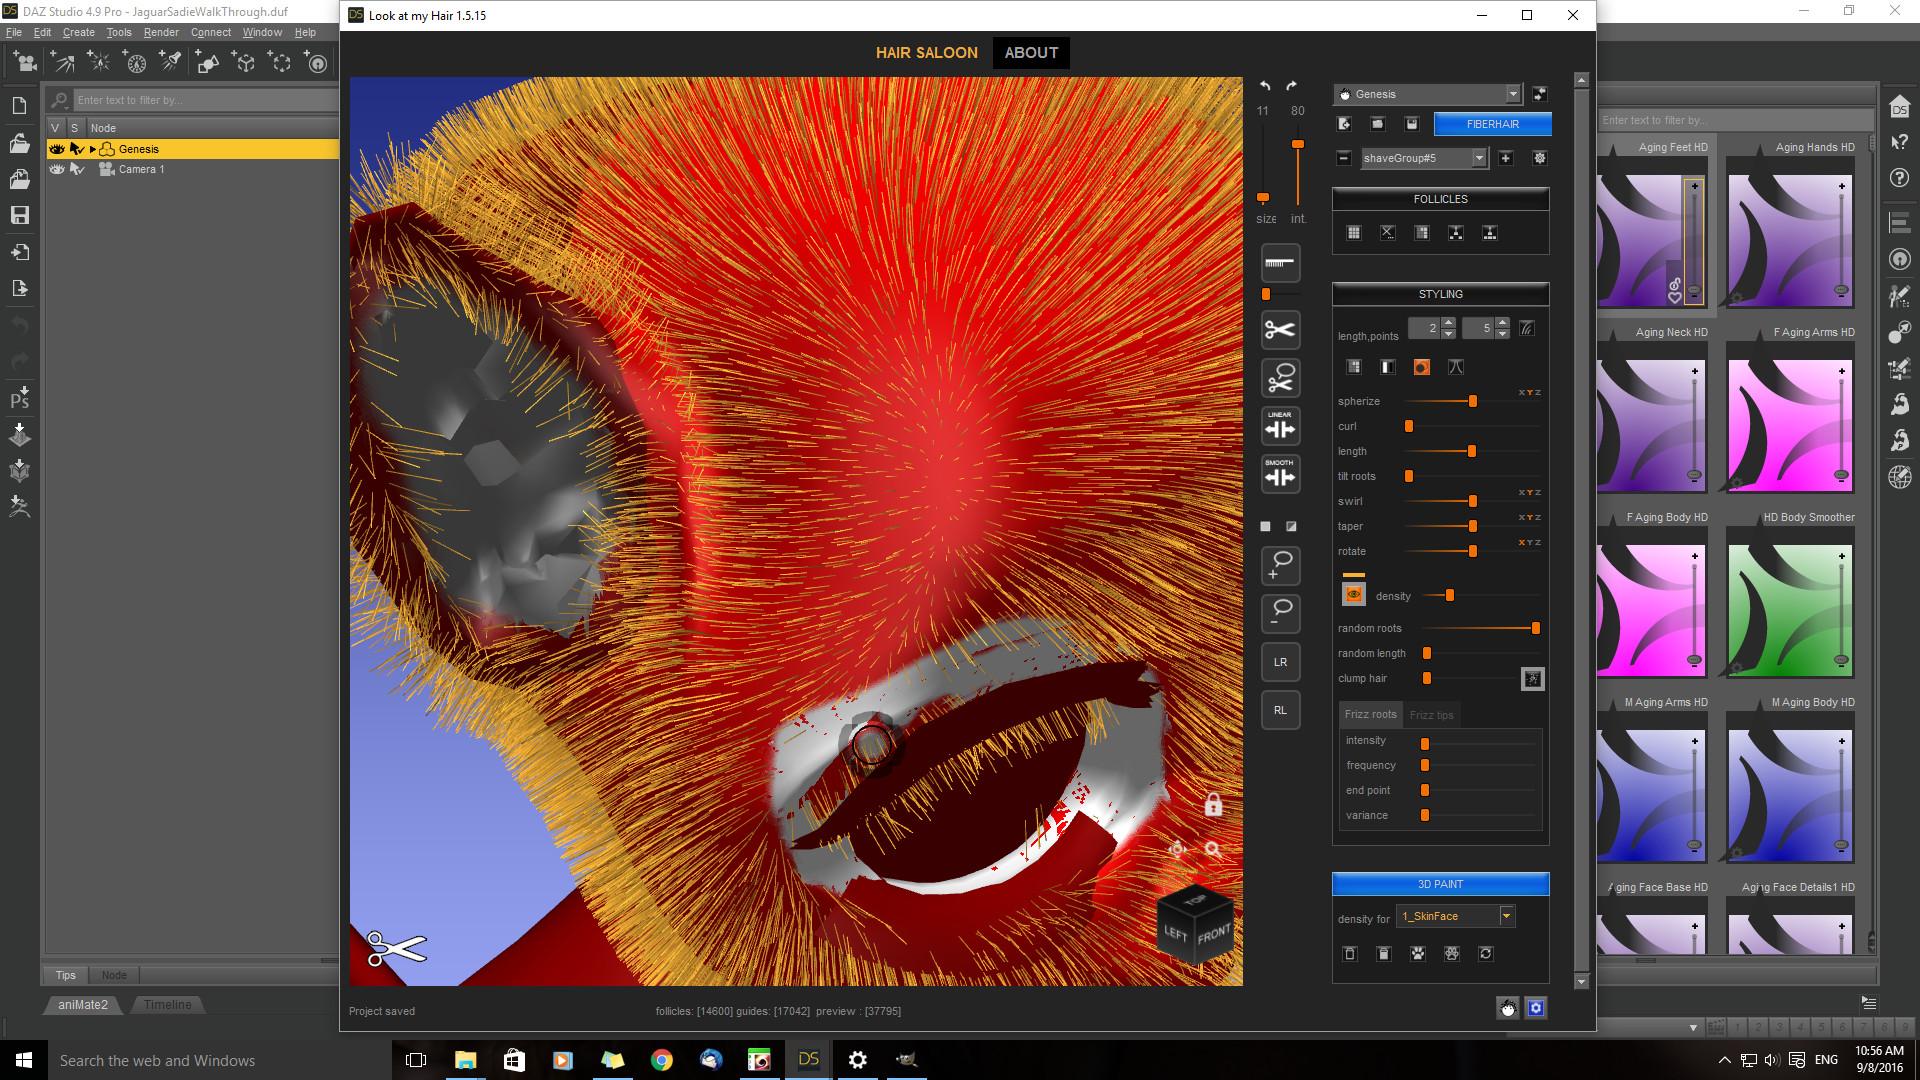Open the Genesis figure dropdown

[1512, 94]
